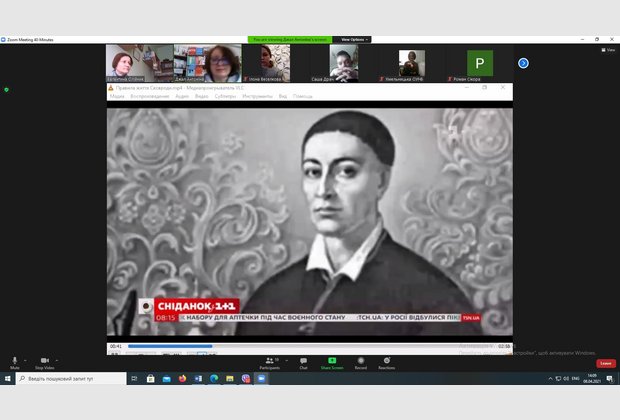620x420 pixels.
Task: Click the red Leave button
Action: coord(606,363)
